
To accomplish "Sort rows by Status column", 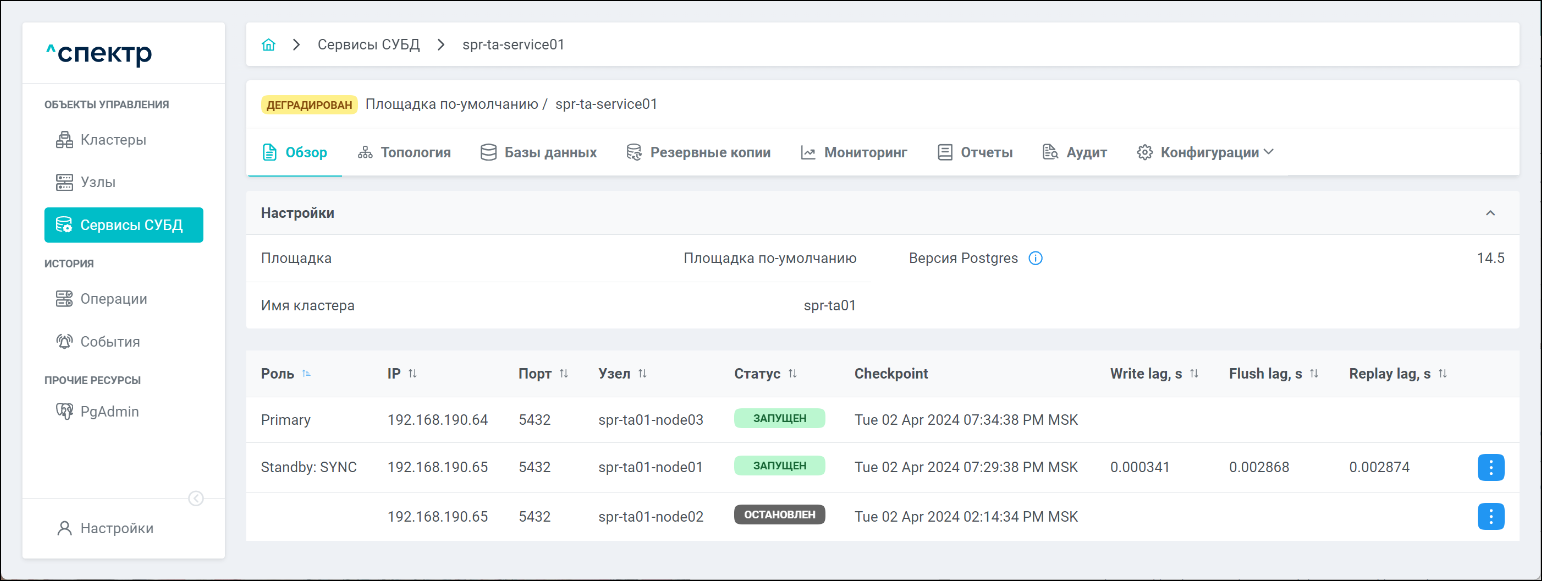I will [x=792, y=374].
